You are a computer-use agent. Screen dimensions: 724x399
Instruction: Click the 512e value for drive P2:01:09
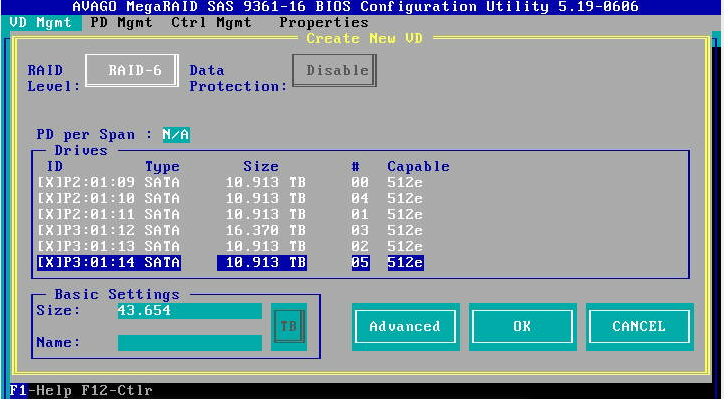tap(405, 182)
